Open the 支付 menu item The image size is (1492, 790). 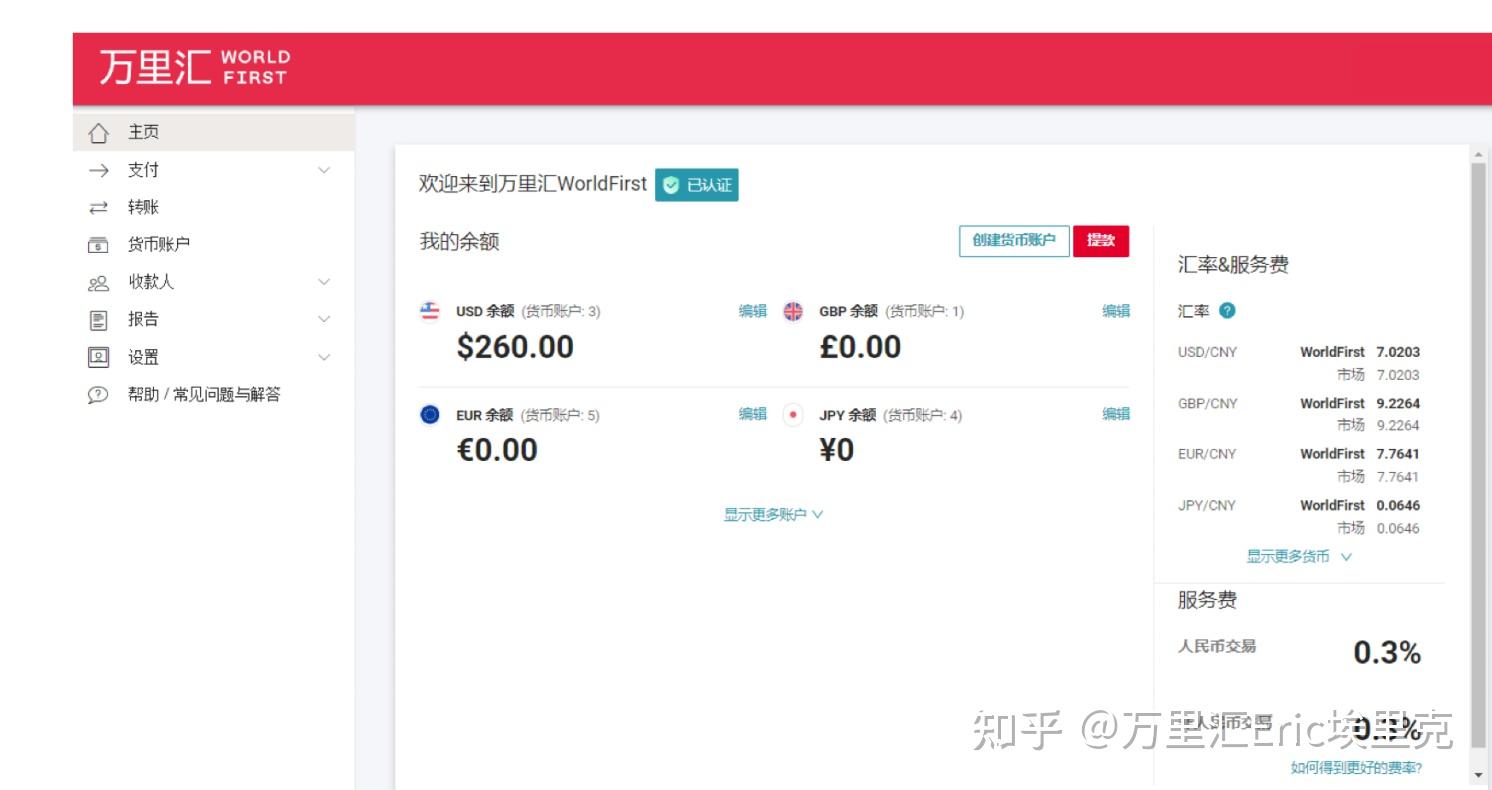(x=214, y=170)
